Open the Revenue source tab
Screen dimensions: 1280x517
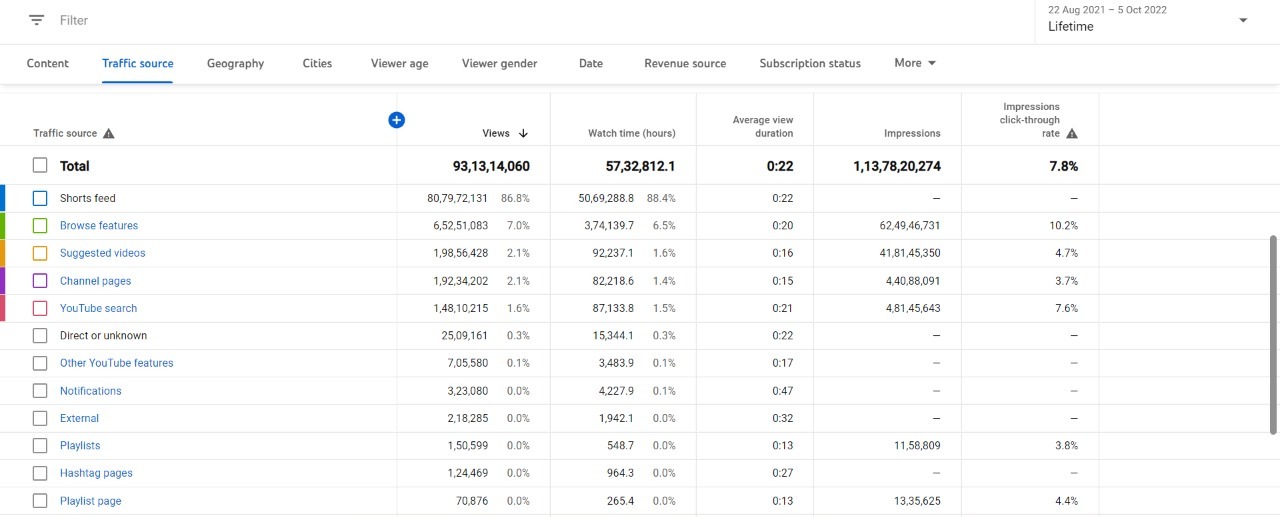685,63
